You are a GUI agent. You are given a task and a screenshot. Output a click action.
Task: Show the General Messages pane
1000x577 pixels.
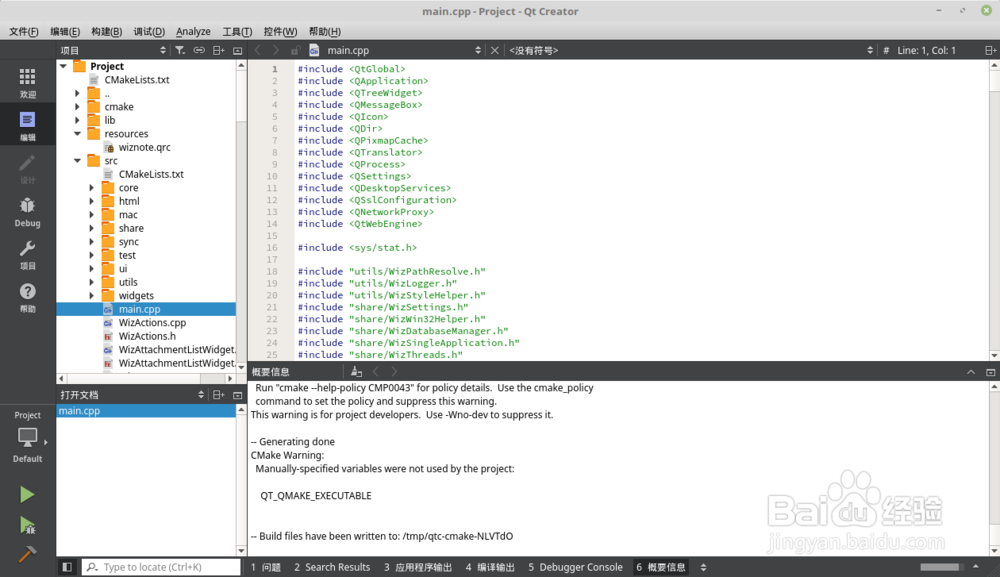(661, 567)
